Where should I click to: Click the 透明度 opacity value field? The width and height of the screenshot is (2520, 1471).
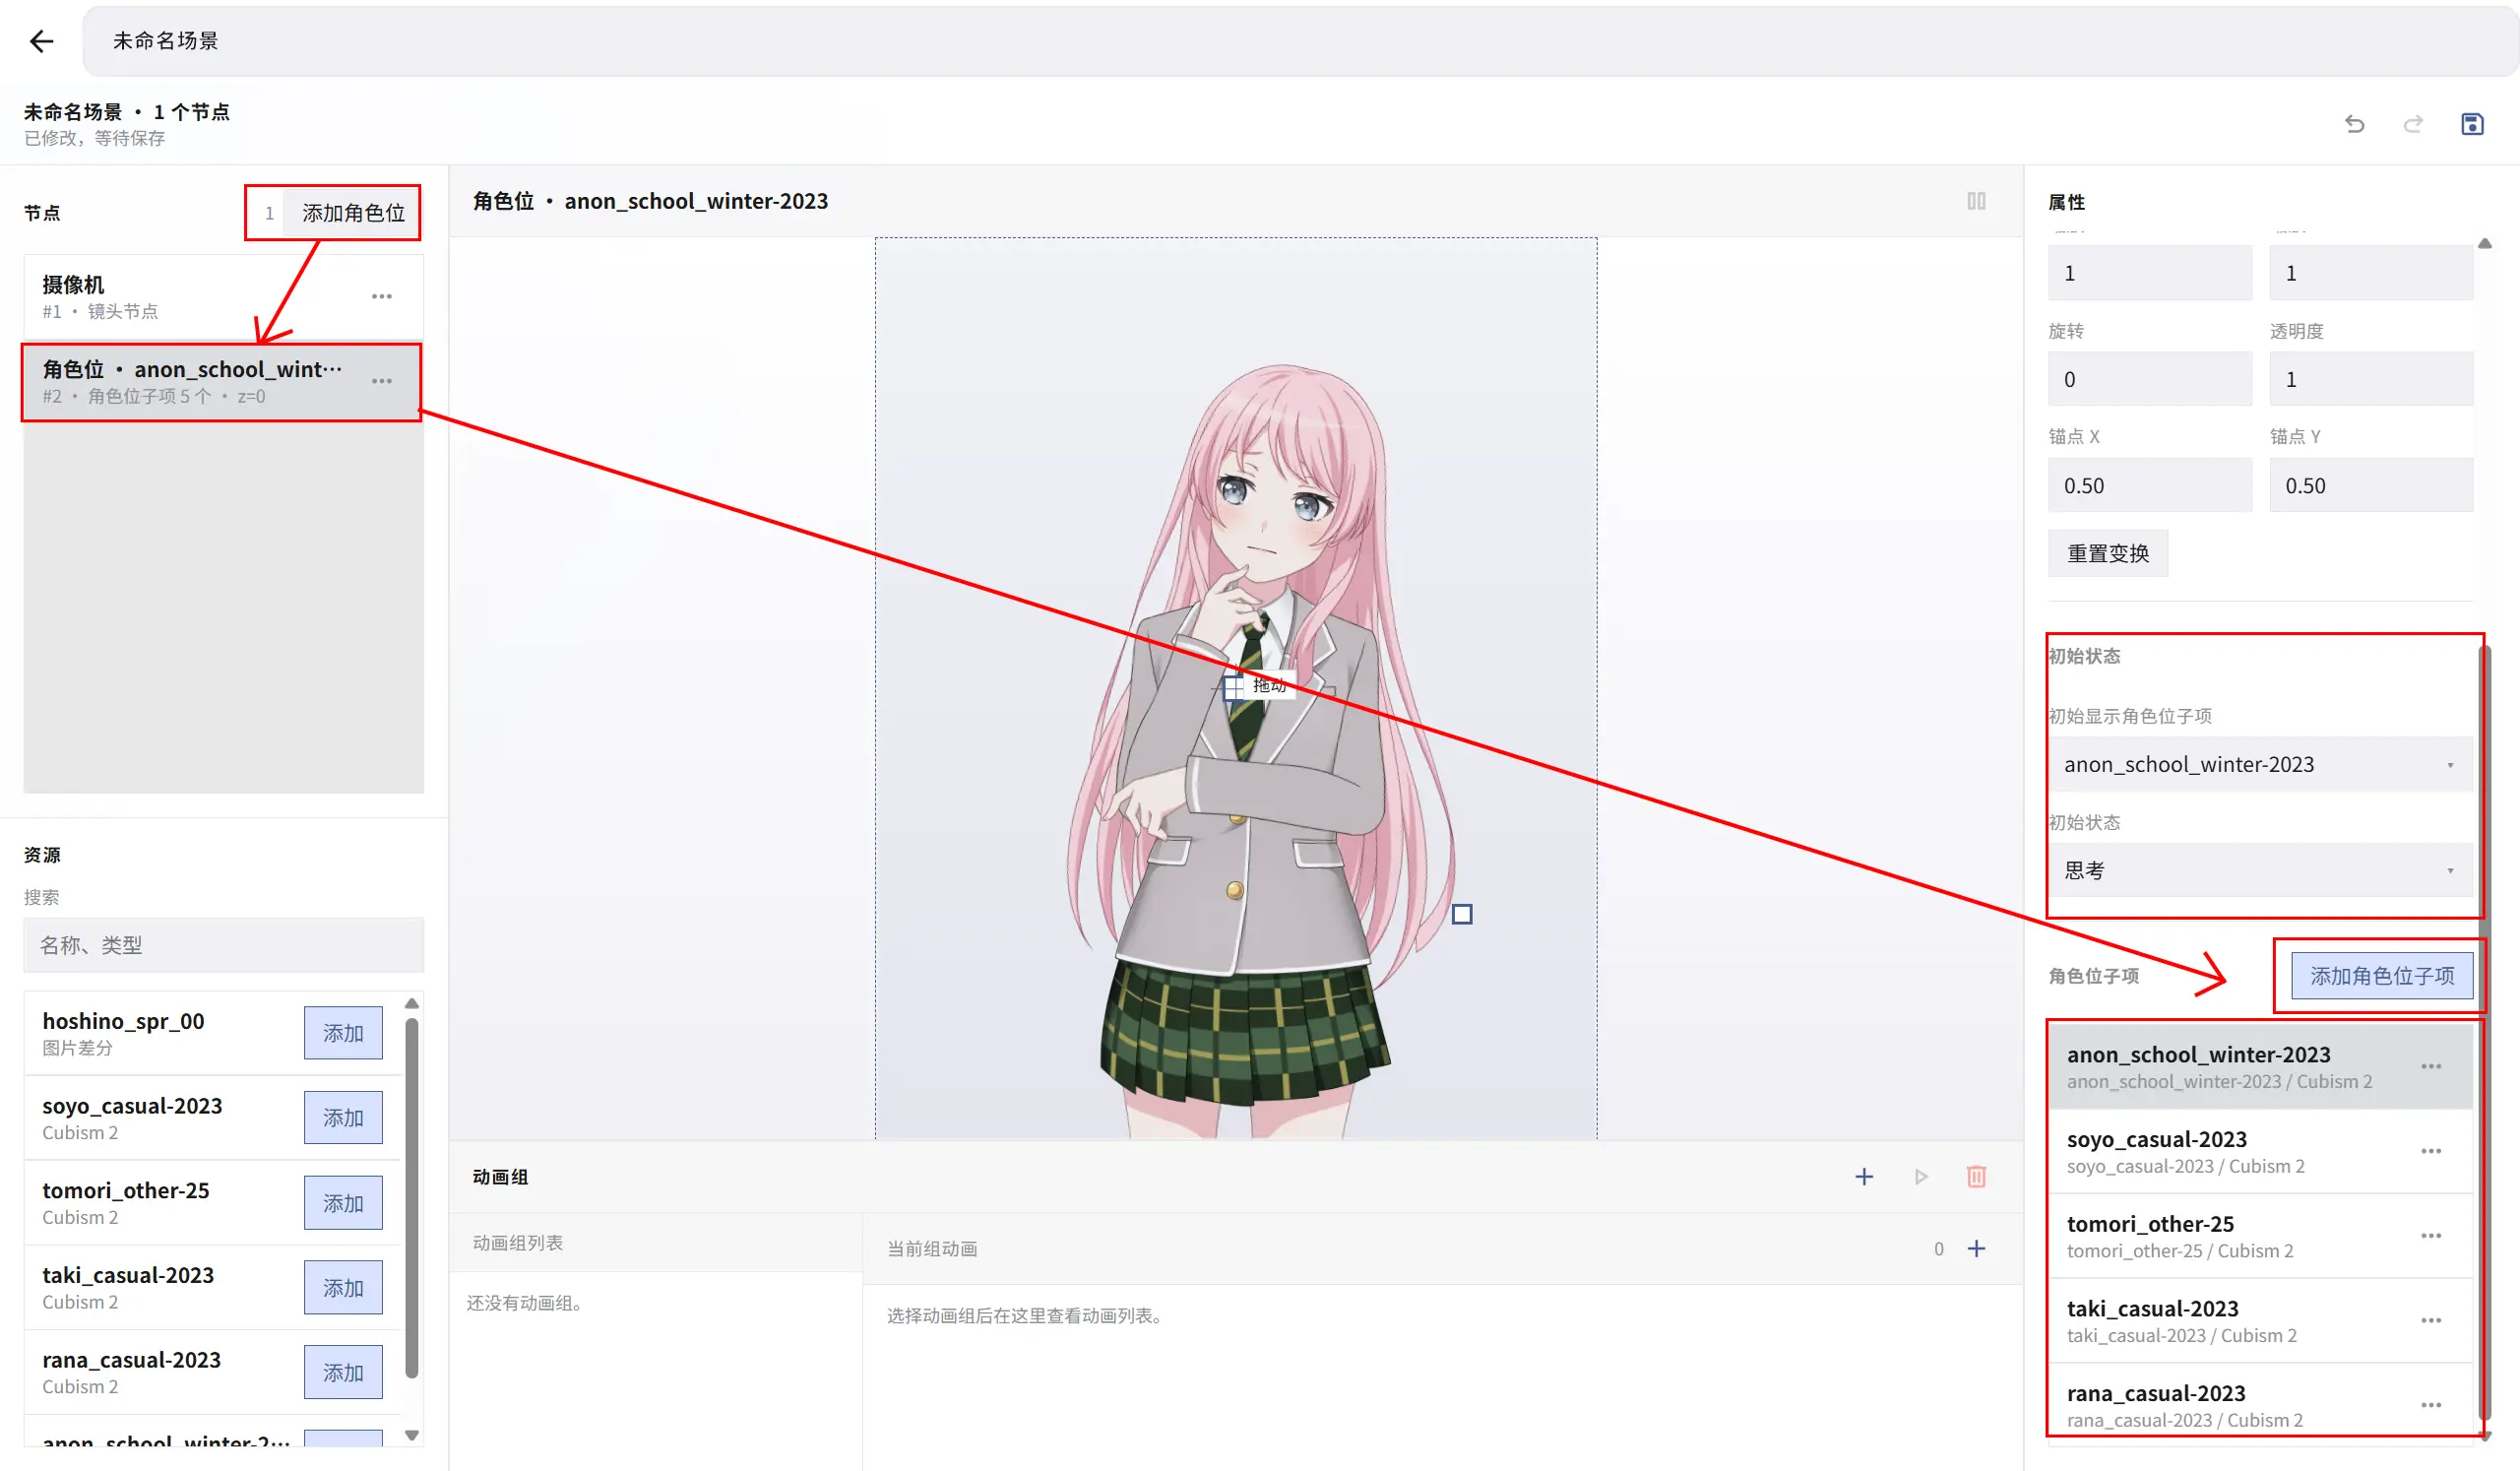(2371, 380)
